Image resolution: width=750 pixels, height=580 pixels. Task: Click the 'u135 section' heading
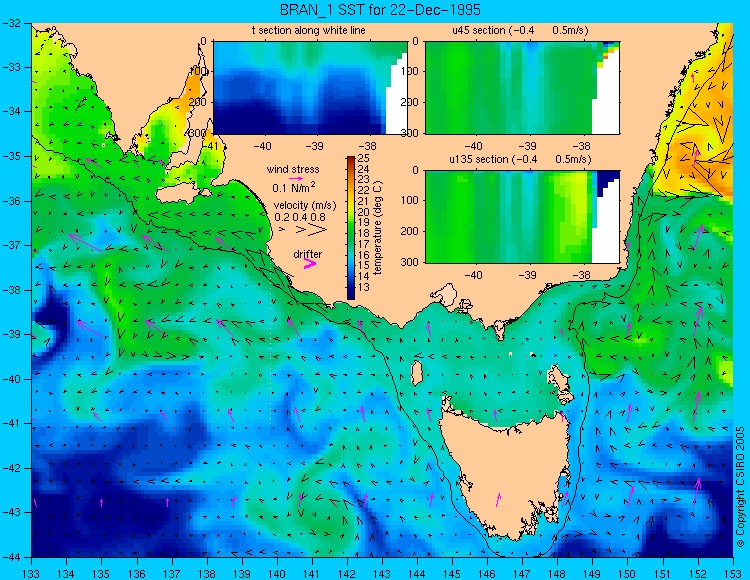476,159
